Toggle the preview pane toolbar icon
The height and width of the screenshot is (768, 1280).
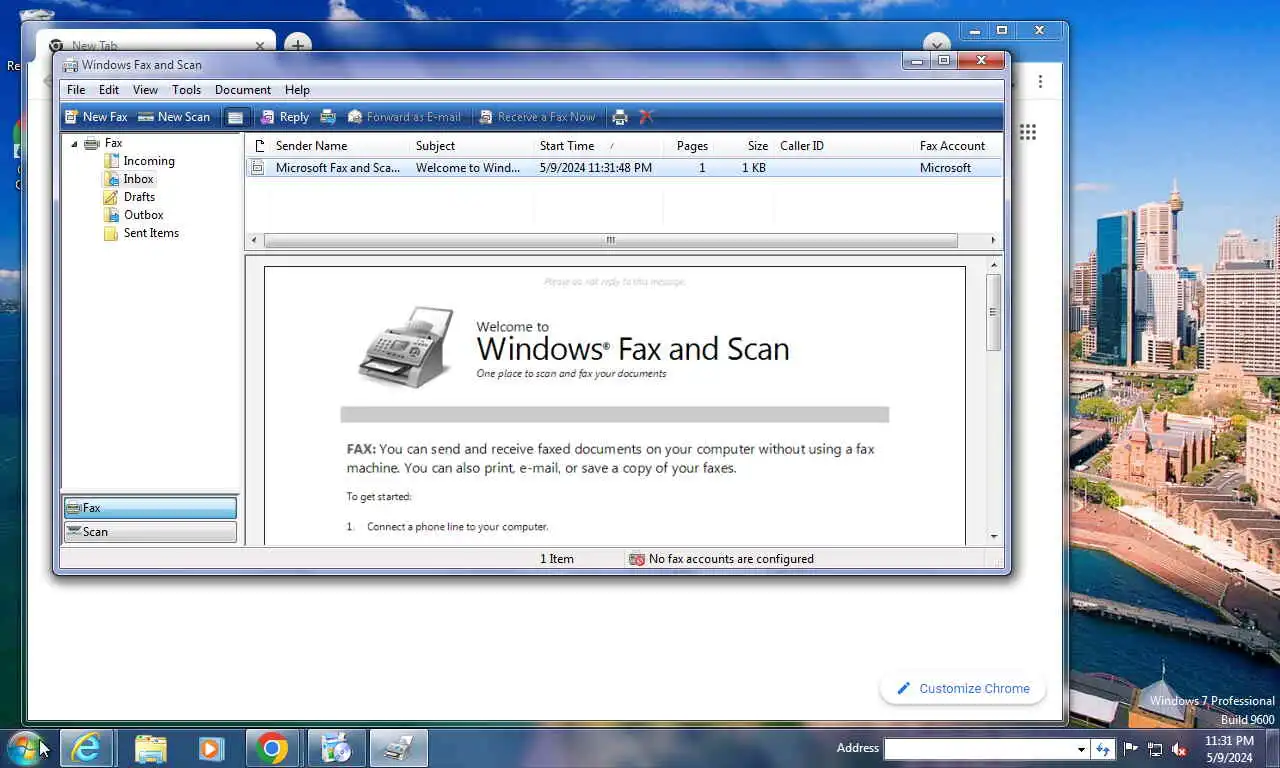[235, 117]
